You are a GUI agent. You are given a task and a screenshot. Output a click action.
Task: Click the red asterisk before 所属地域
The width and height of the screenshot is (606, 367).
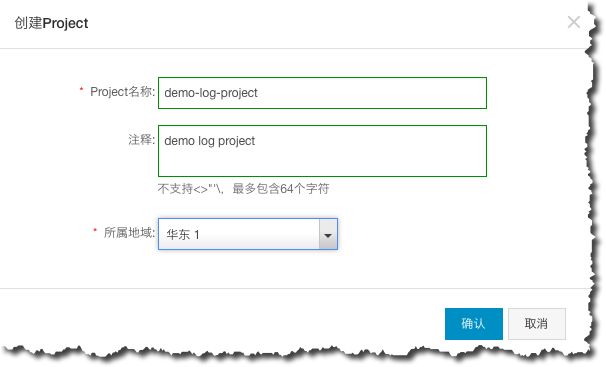[95, 231]
